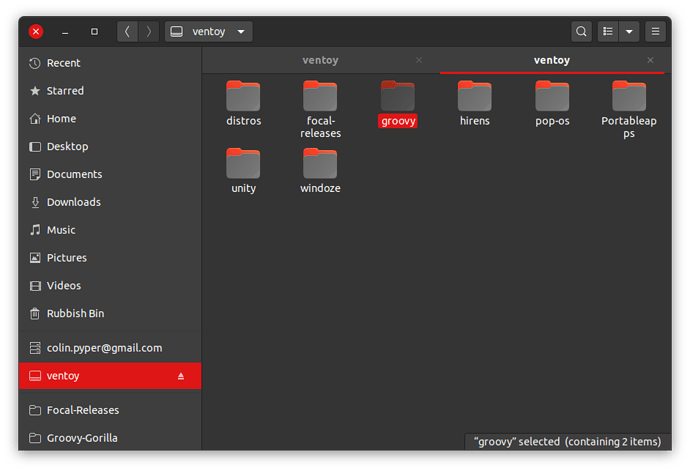Switch to the first ventoy tab

[320, 60]
